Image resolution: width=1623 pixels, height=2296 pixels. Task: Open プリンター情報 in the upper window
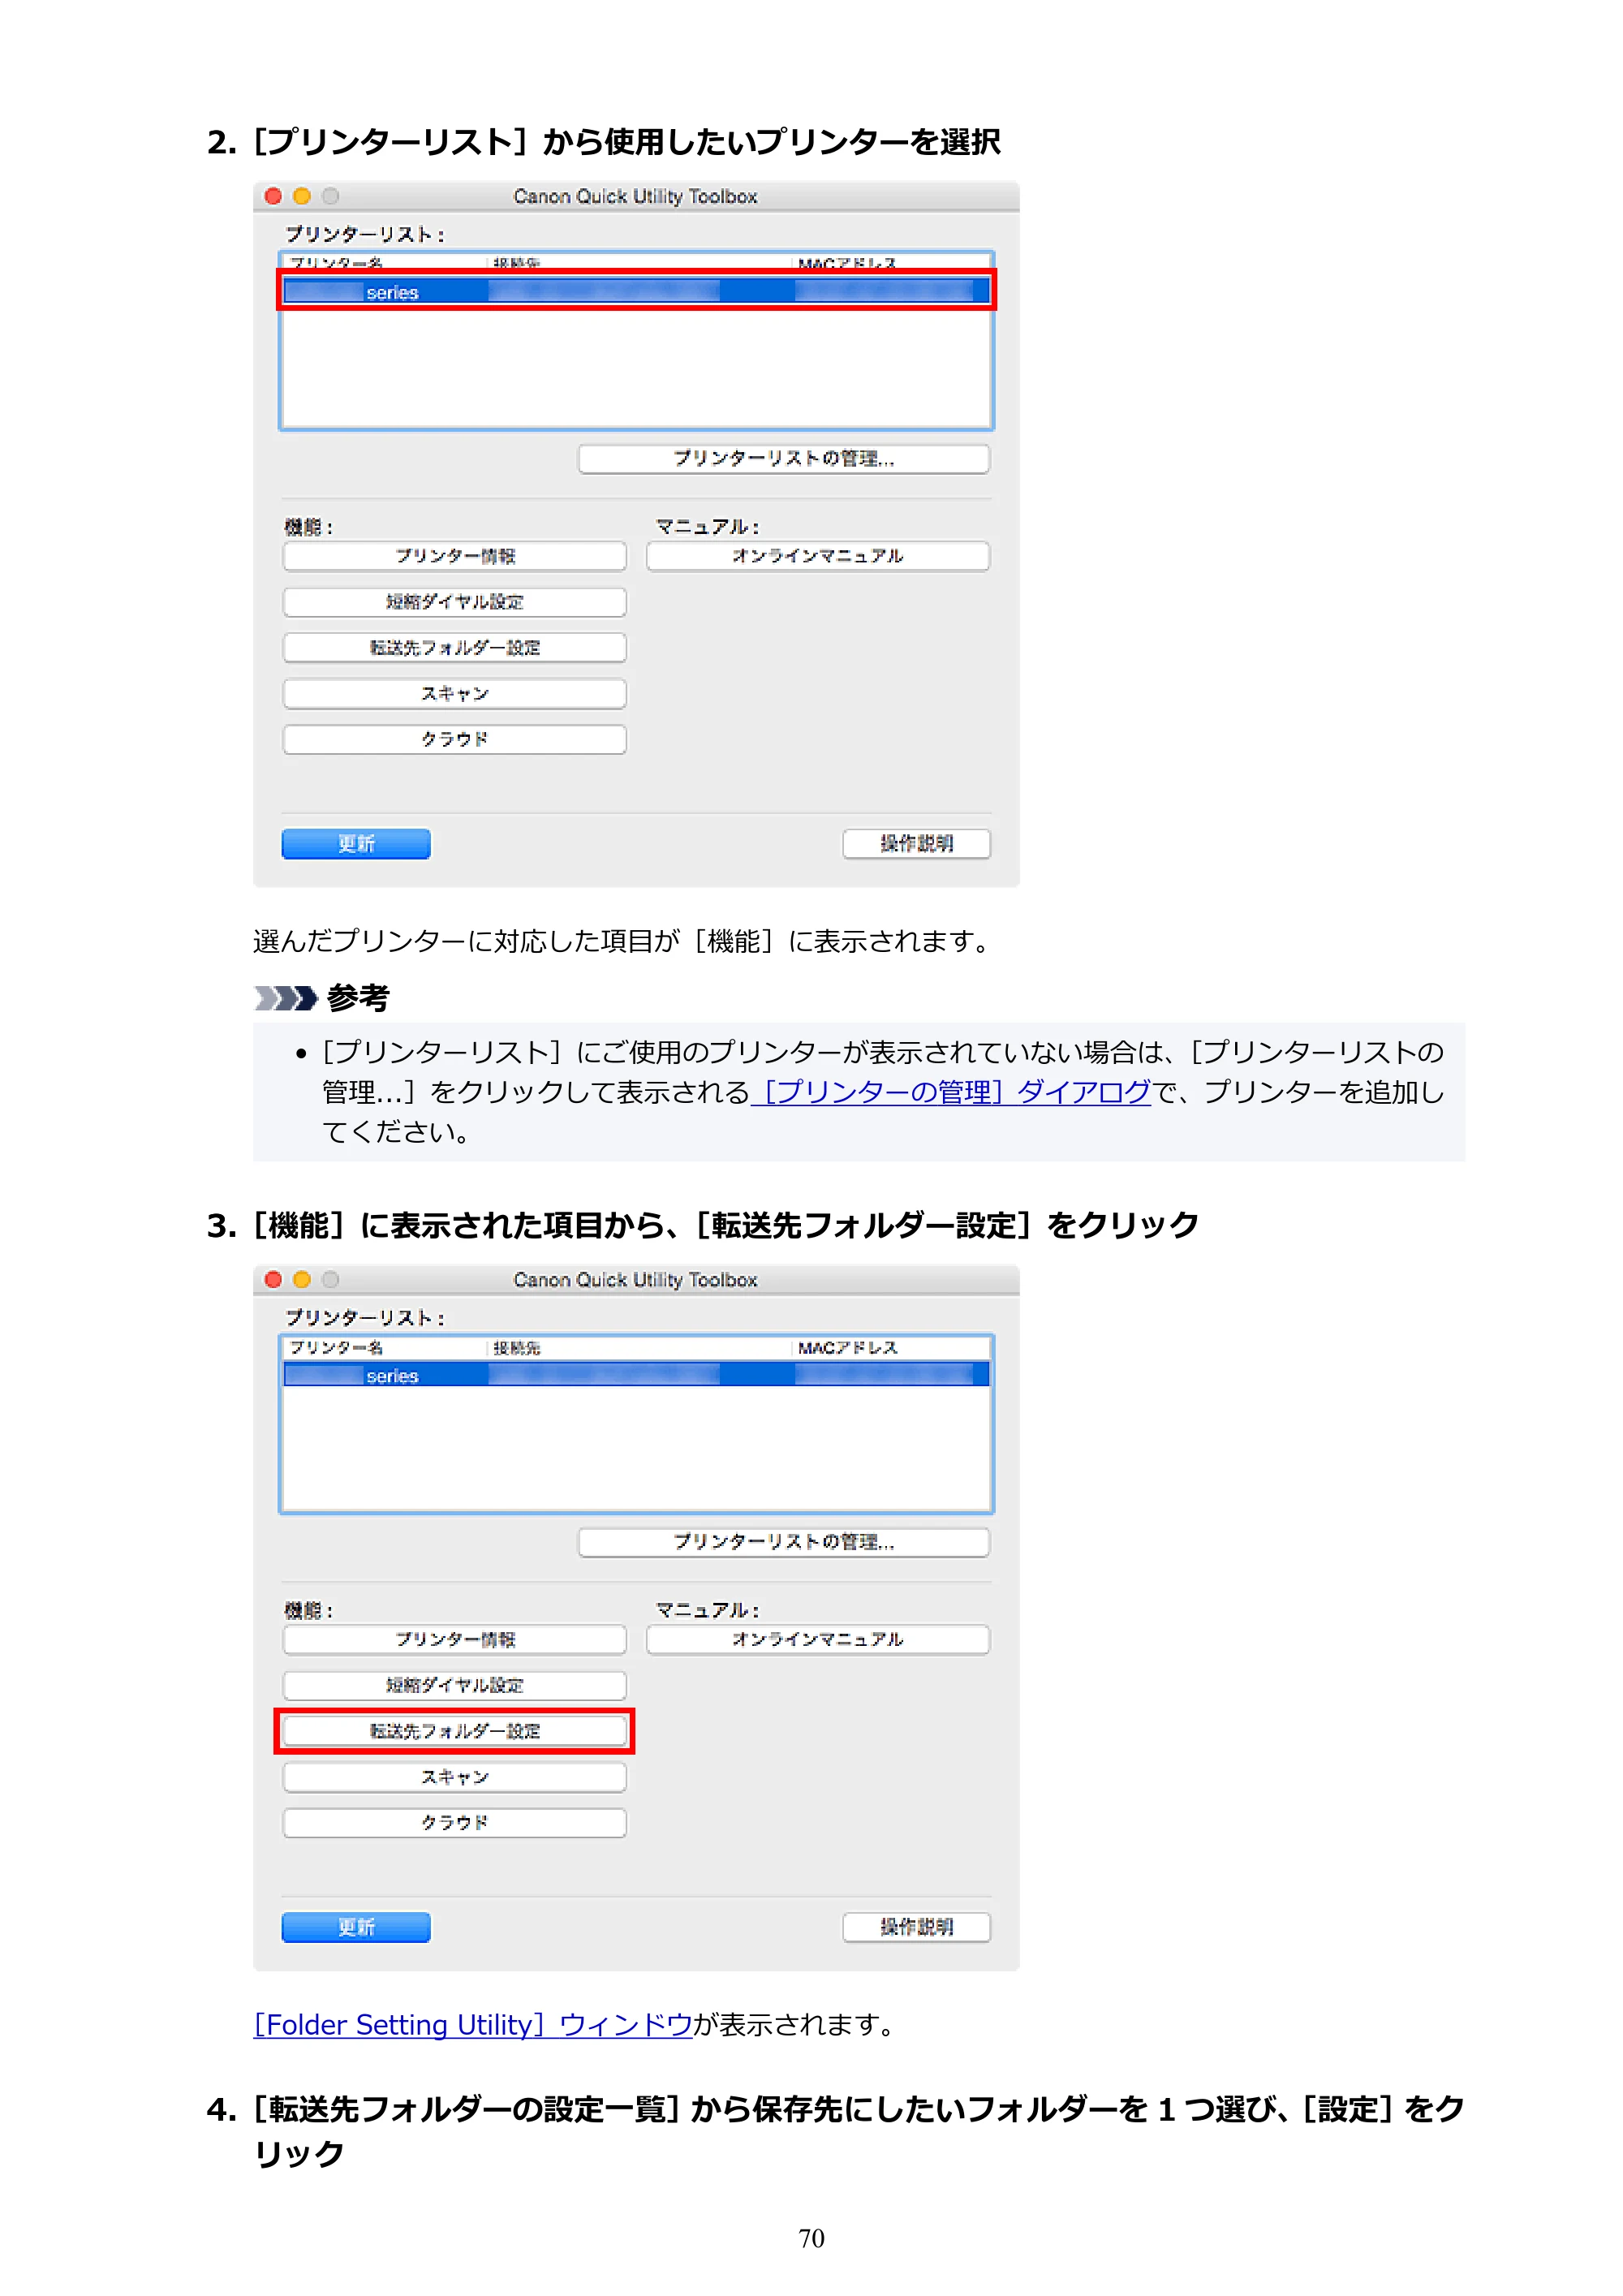[x=455, y=556]
